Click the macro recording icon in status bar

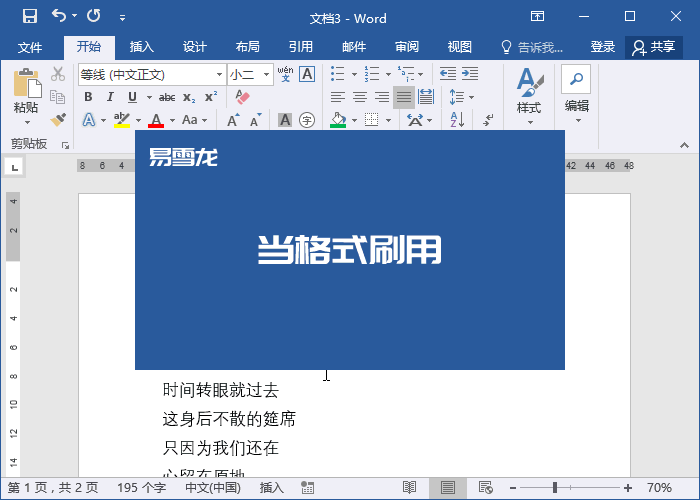coord(307,488)
